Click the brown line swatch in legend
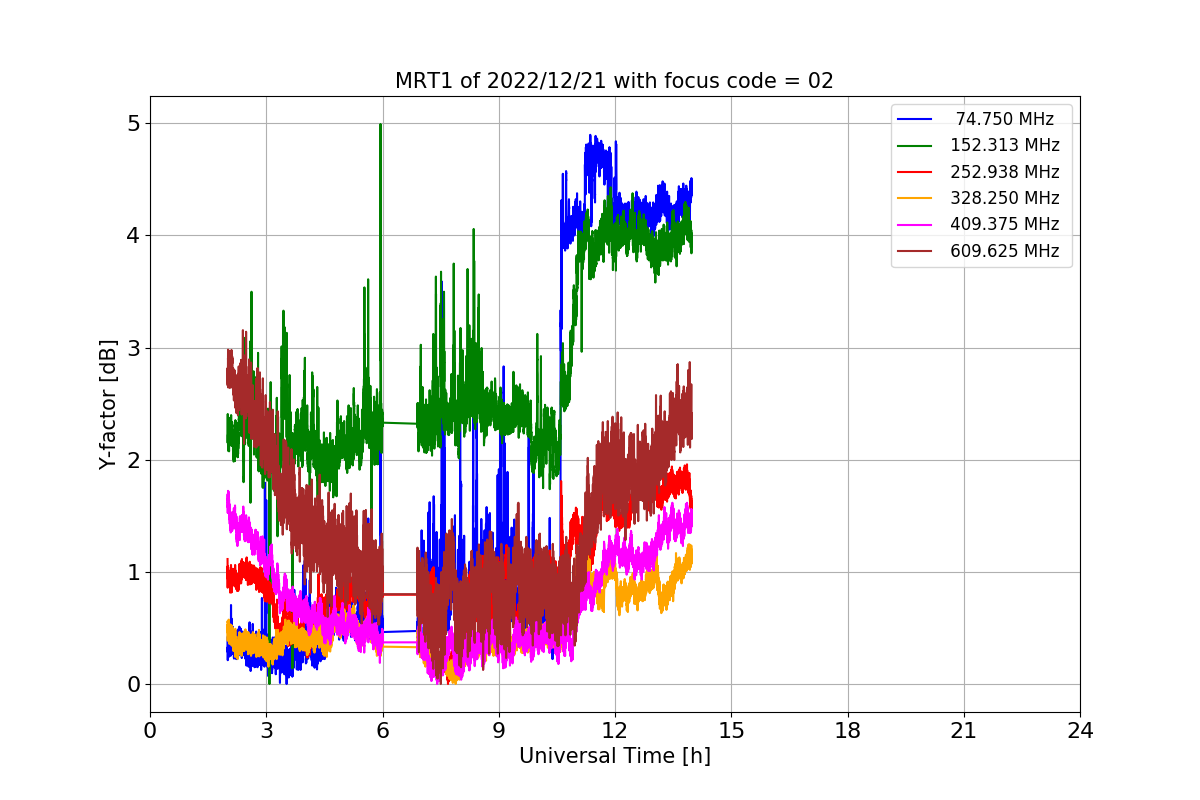The height and width of the screenshot is (800, 1200). coord(915,251)
